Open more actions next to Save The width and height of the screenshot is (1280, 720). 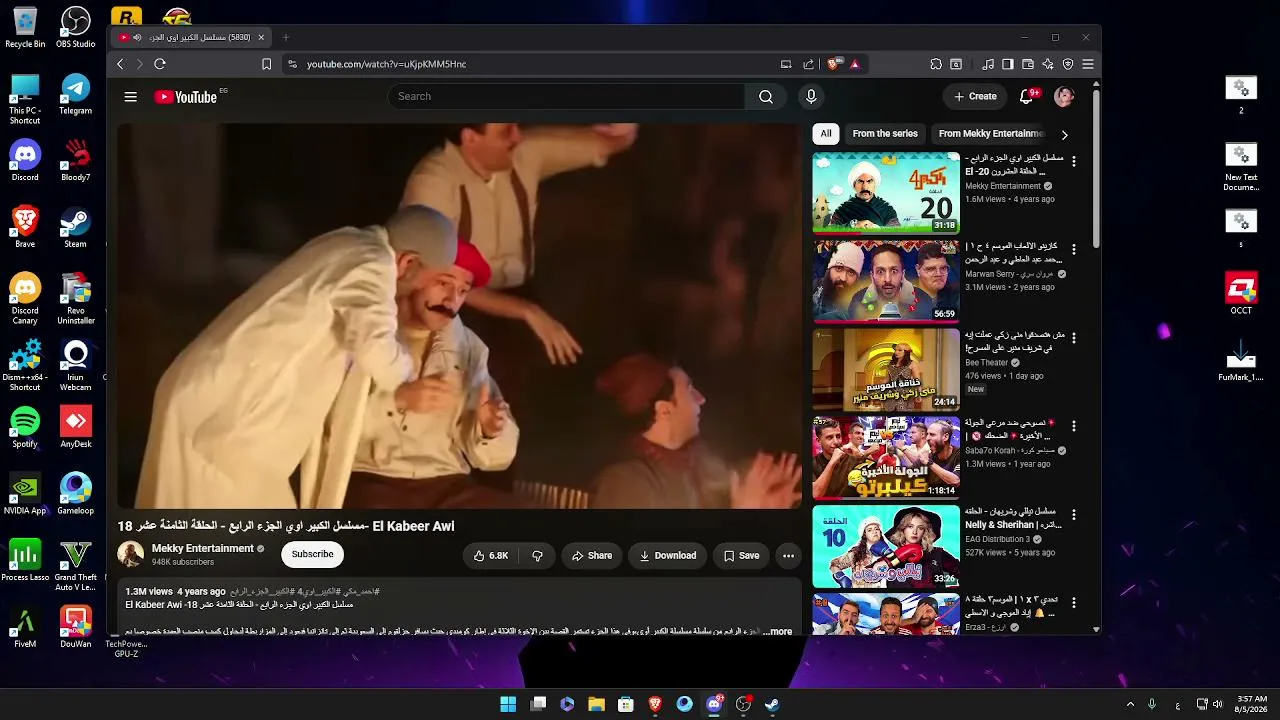point(788,556)
